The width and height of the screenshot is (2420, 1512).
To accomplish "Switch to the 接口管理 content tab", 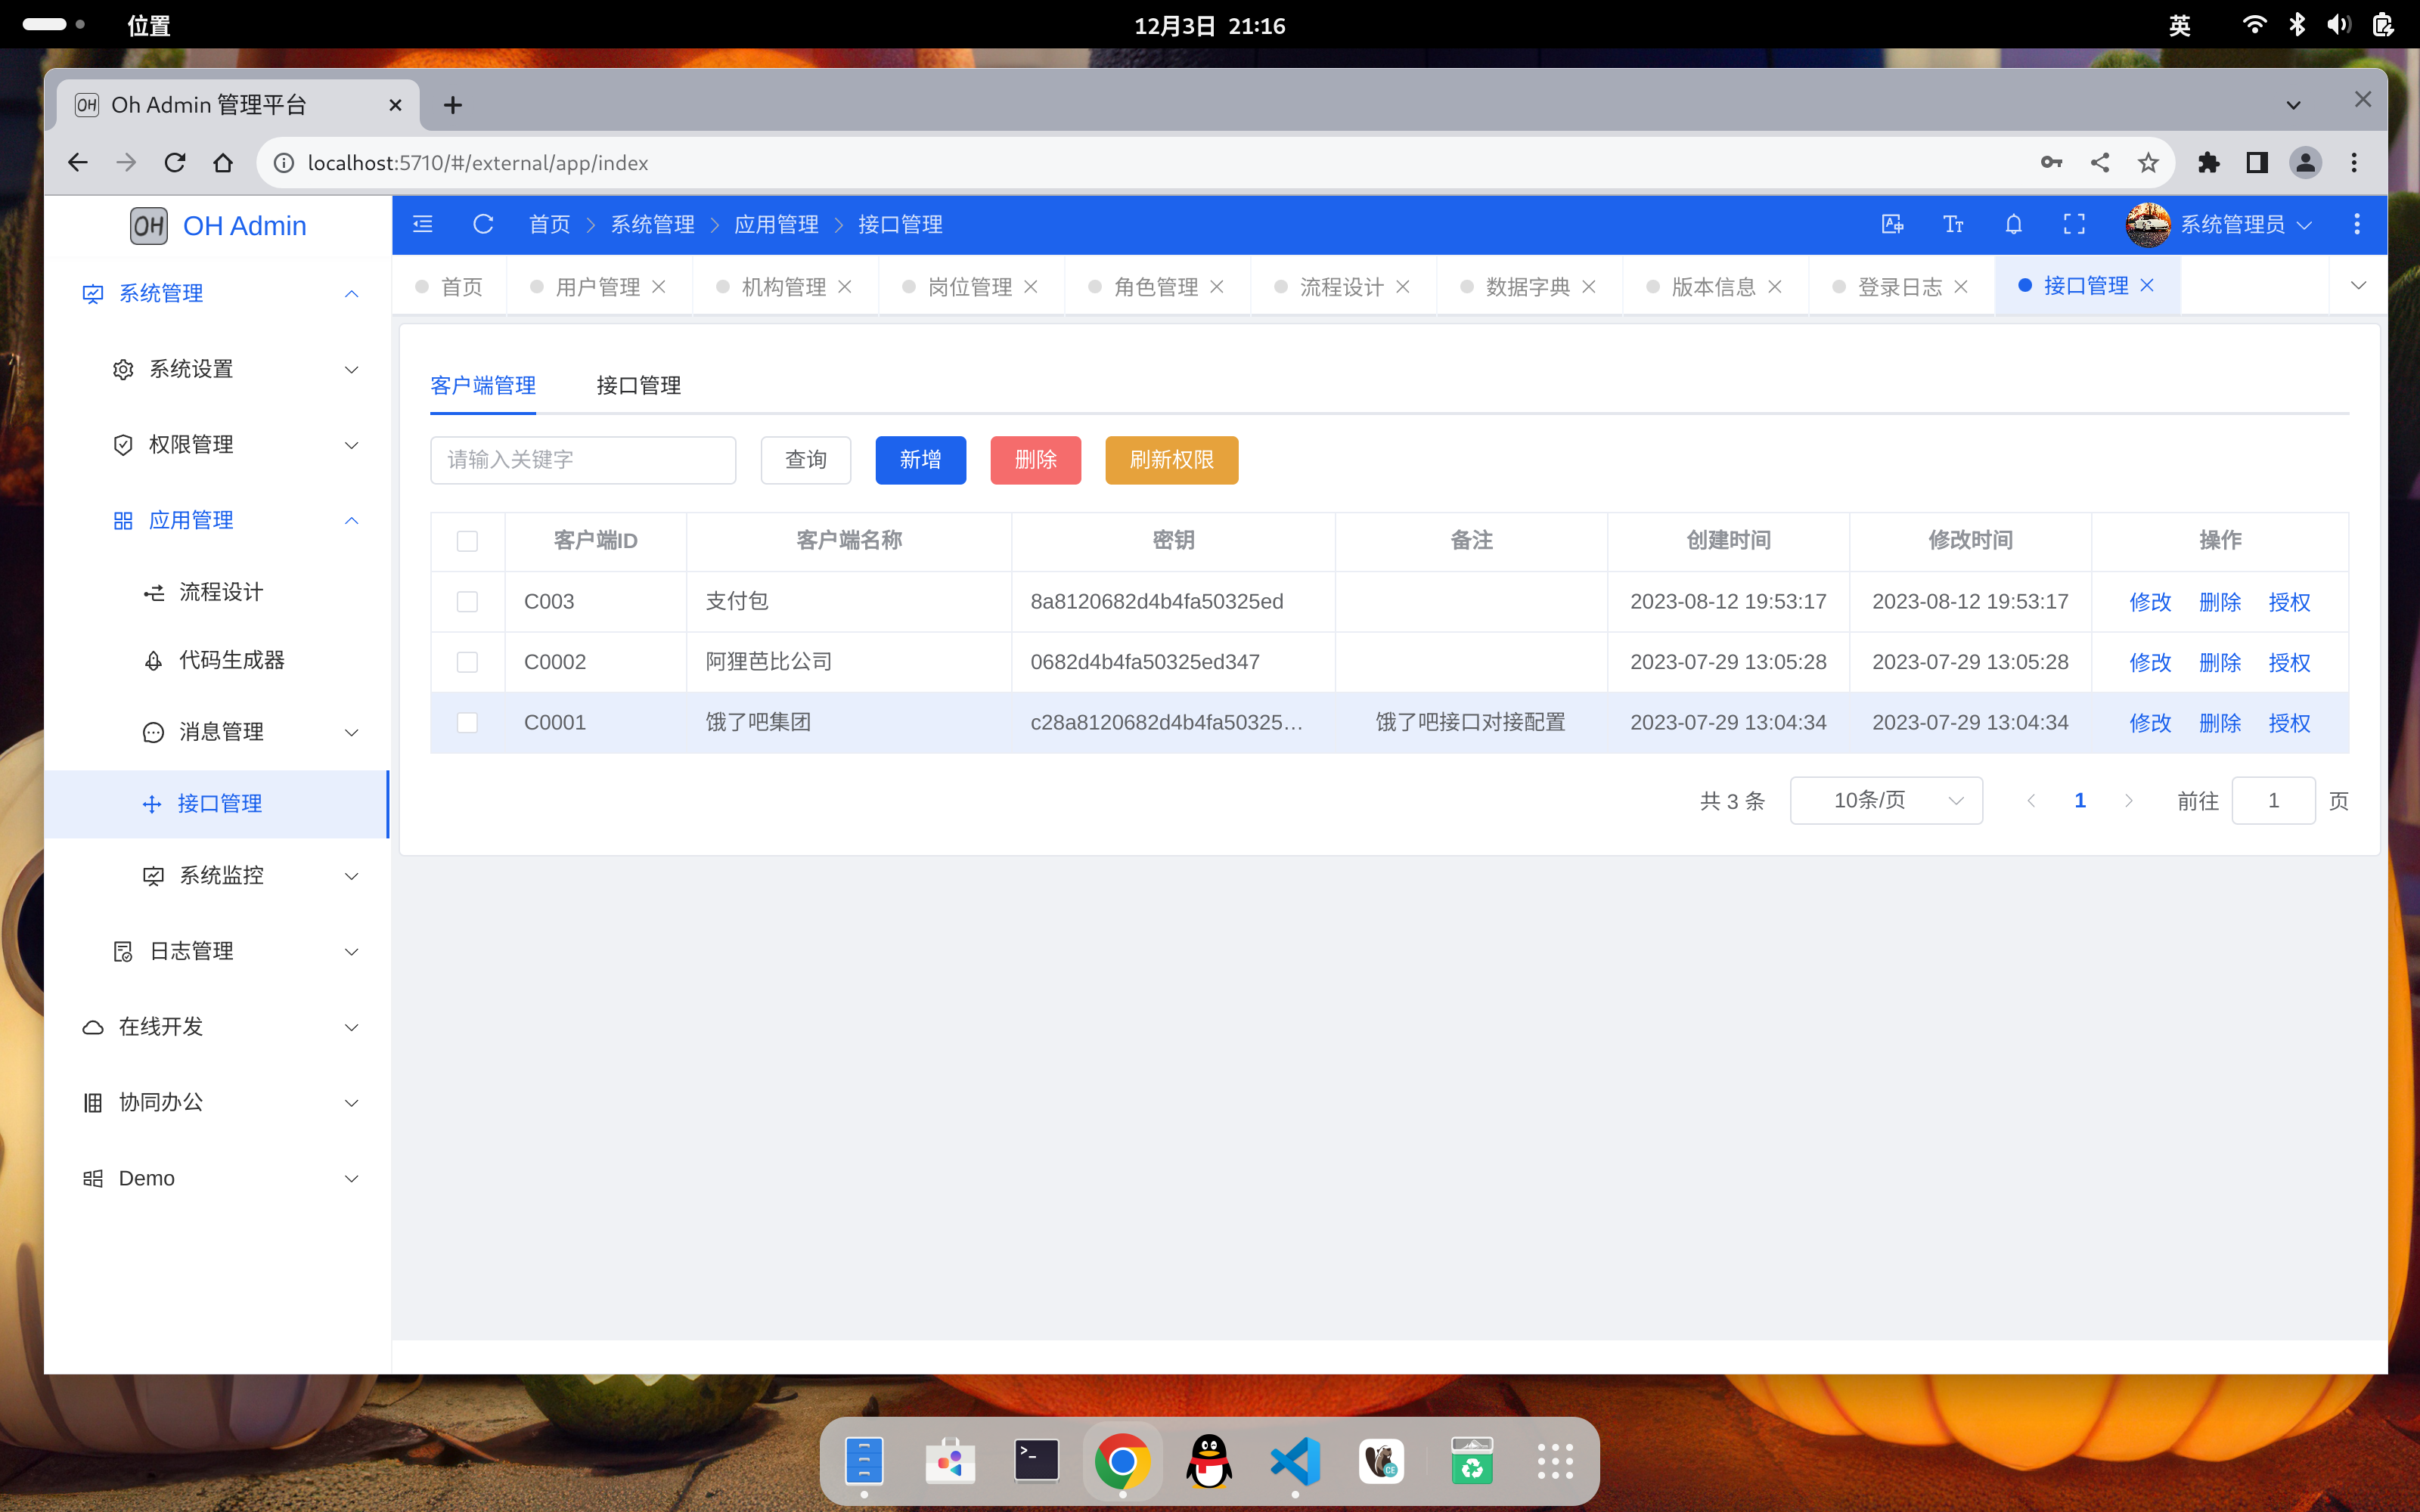I will click(638, 385).
